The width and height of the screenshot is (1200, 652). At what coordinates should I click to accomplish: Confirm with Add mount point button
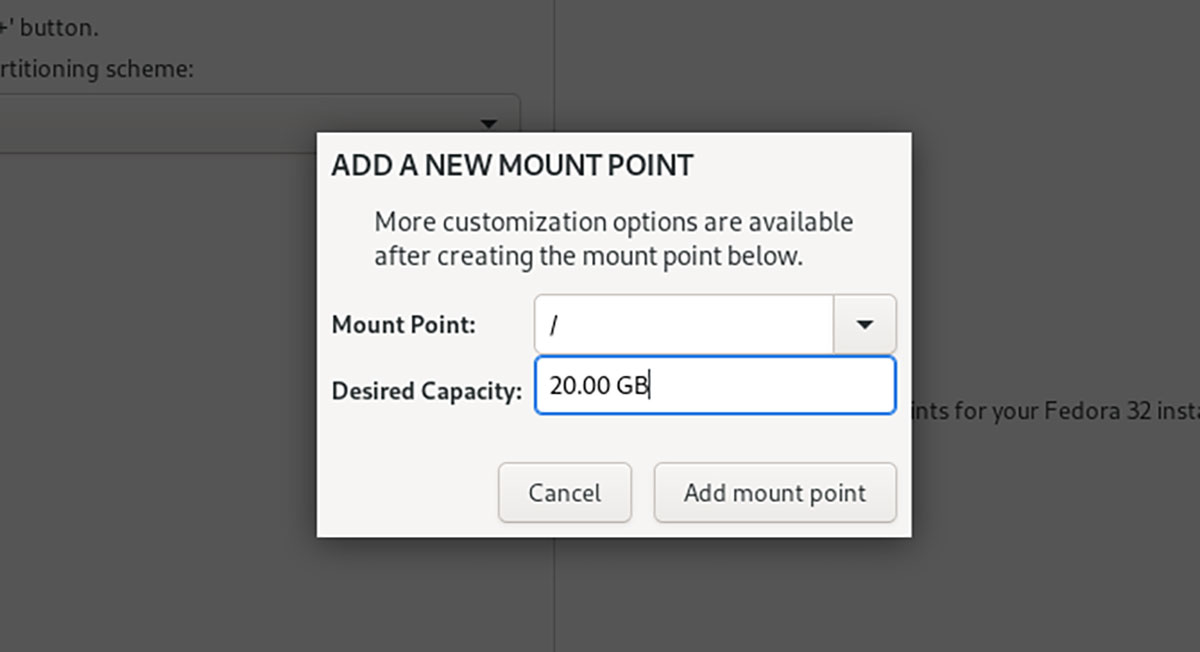775,493
